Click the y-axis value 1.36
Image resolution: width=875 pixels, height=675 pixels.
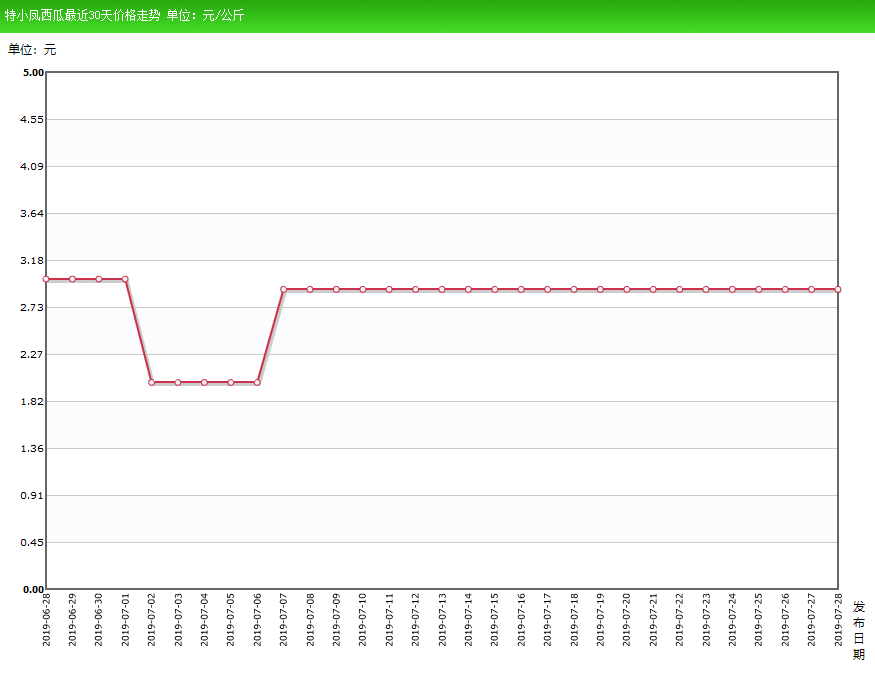click(x=32, y=449)
